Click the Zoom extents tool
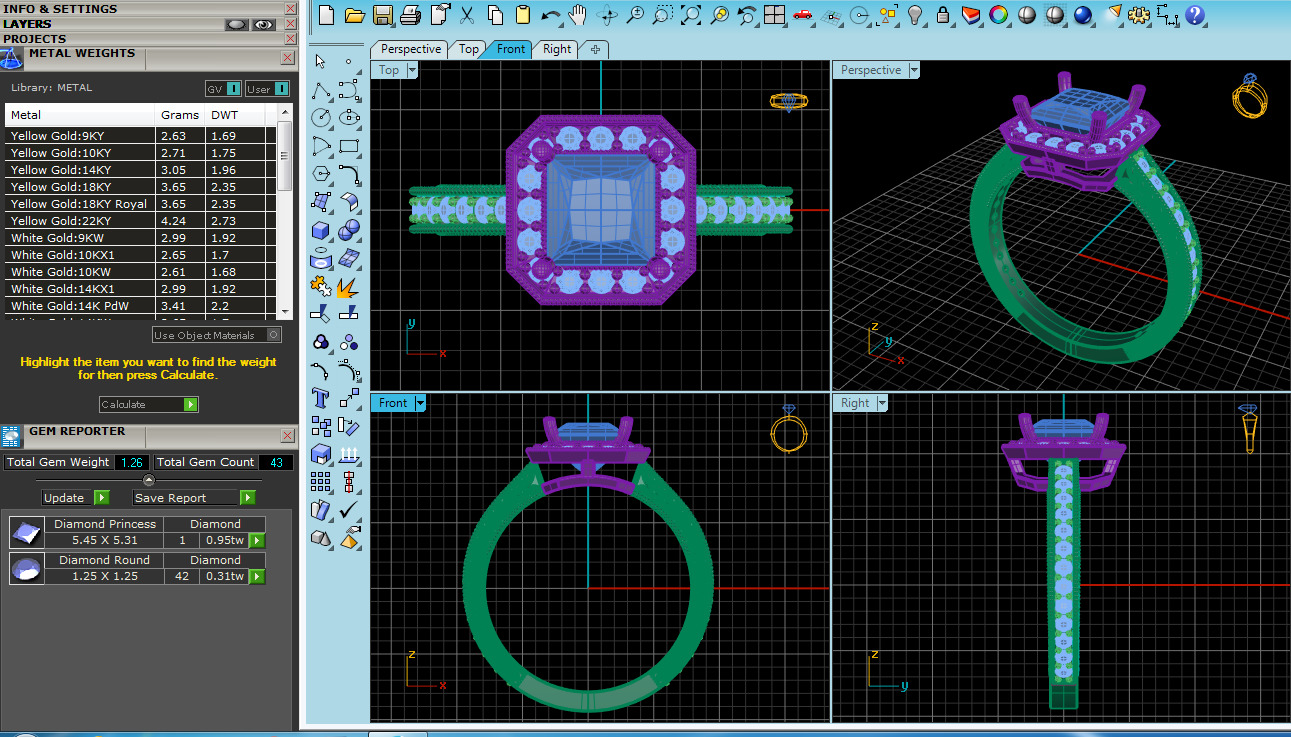 point(690,15)
